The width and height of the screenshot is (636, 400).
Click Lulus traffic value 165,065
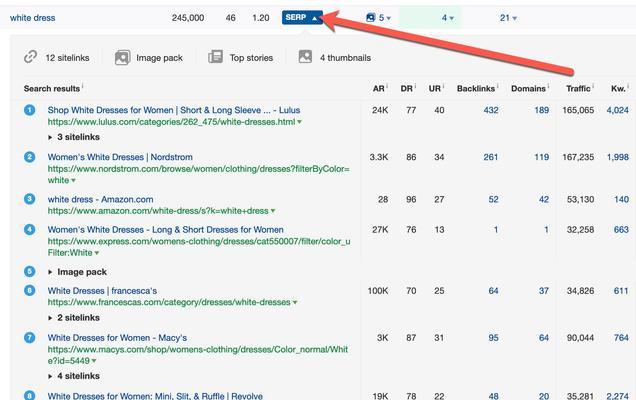point(578,110)
